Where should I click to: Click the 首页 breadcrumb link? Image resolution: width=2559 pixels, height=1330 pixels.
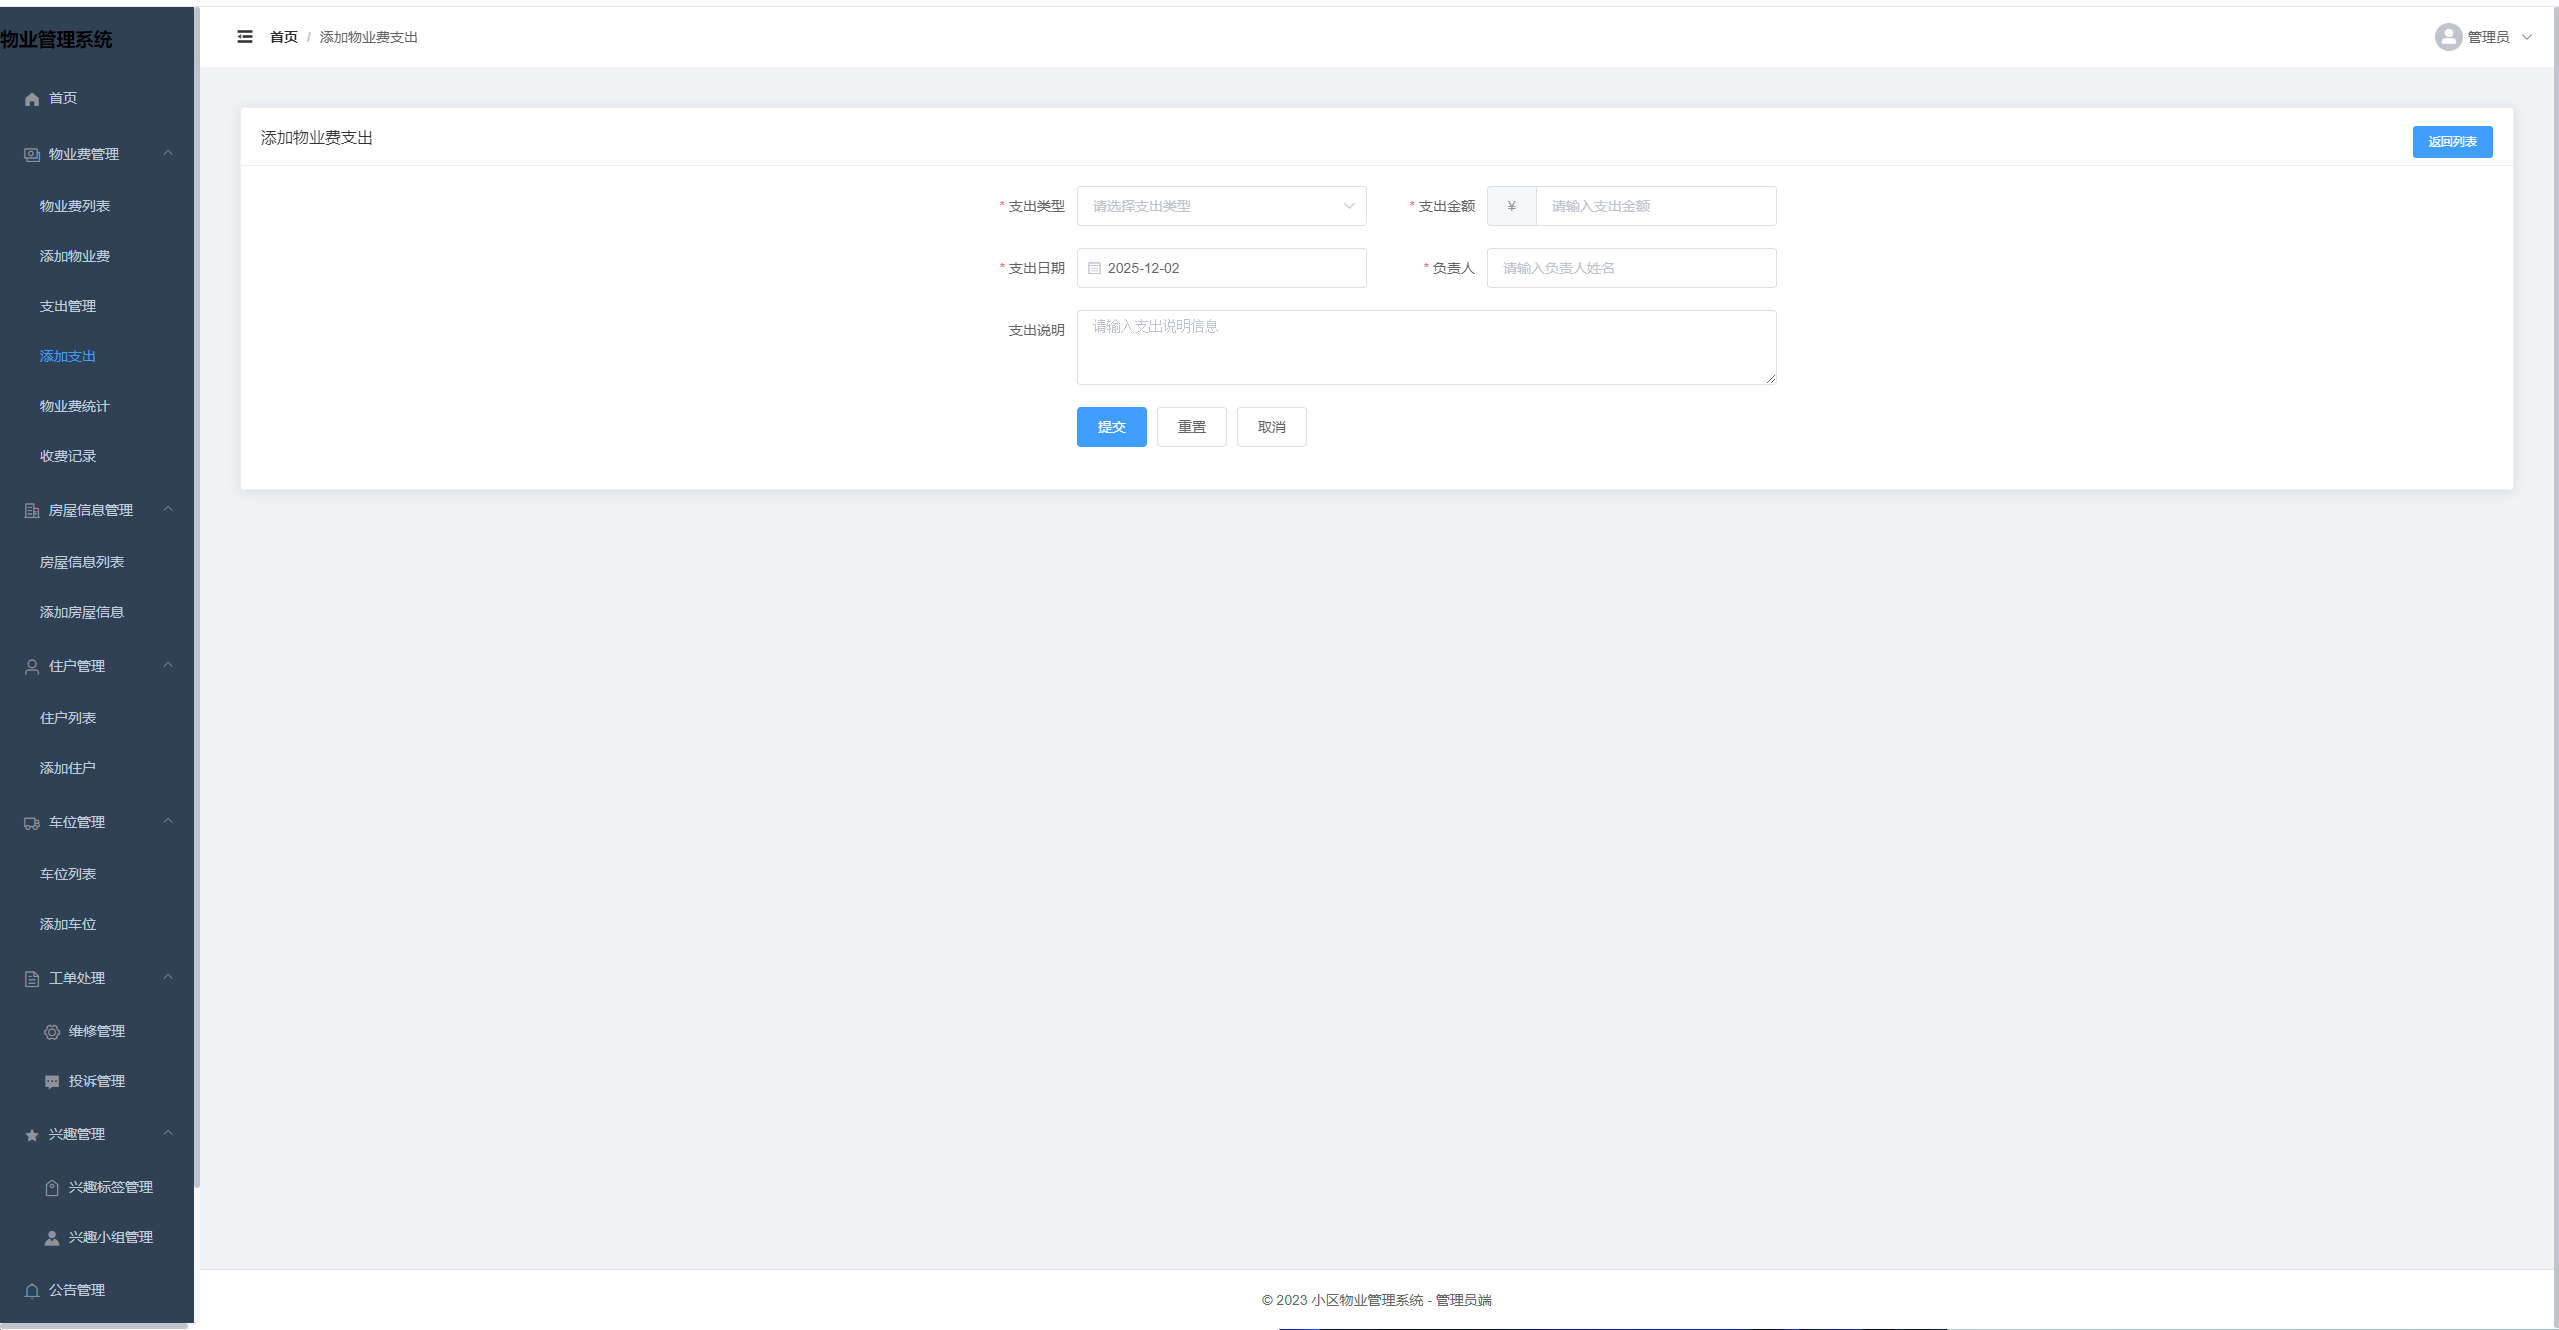click(x=284, y=37)
